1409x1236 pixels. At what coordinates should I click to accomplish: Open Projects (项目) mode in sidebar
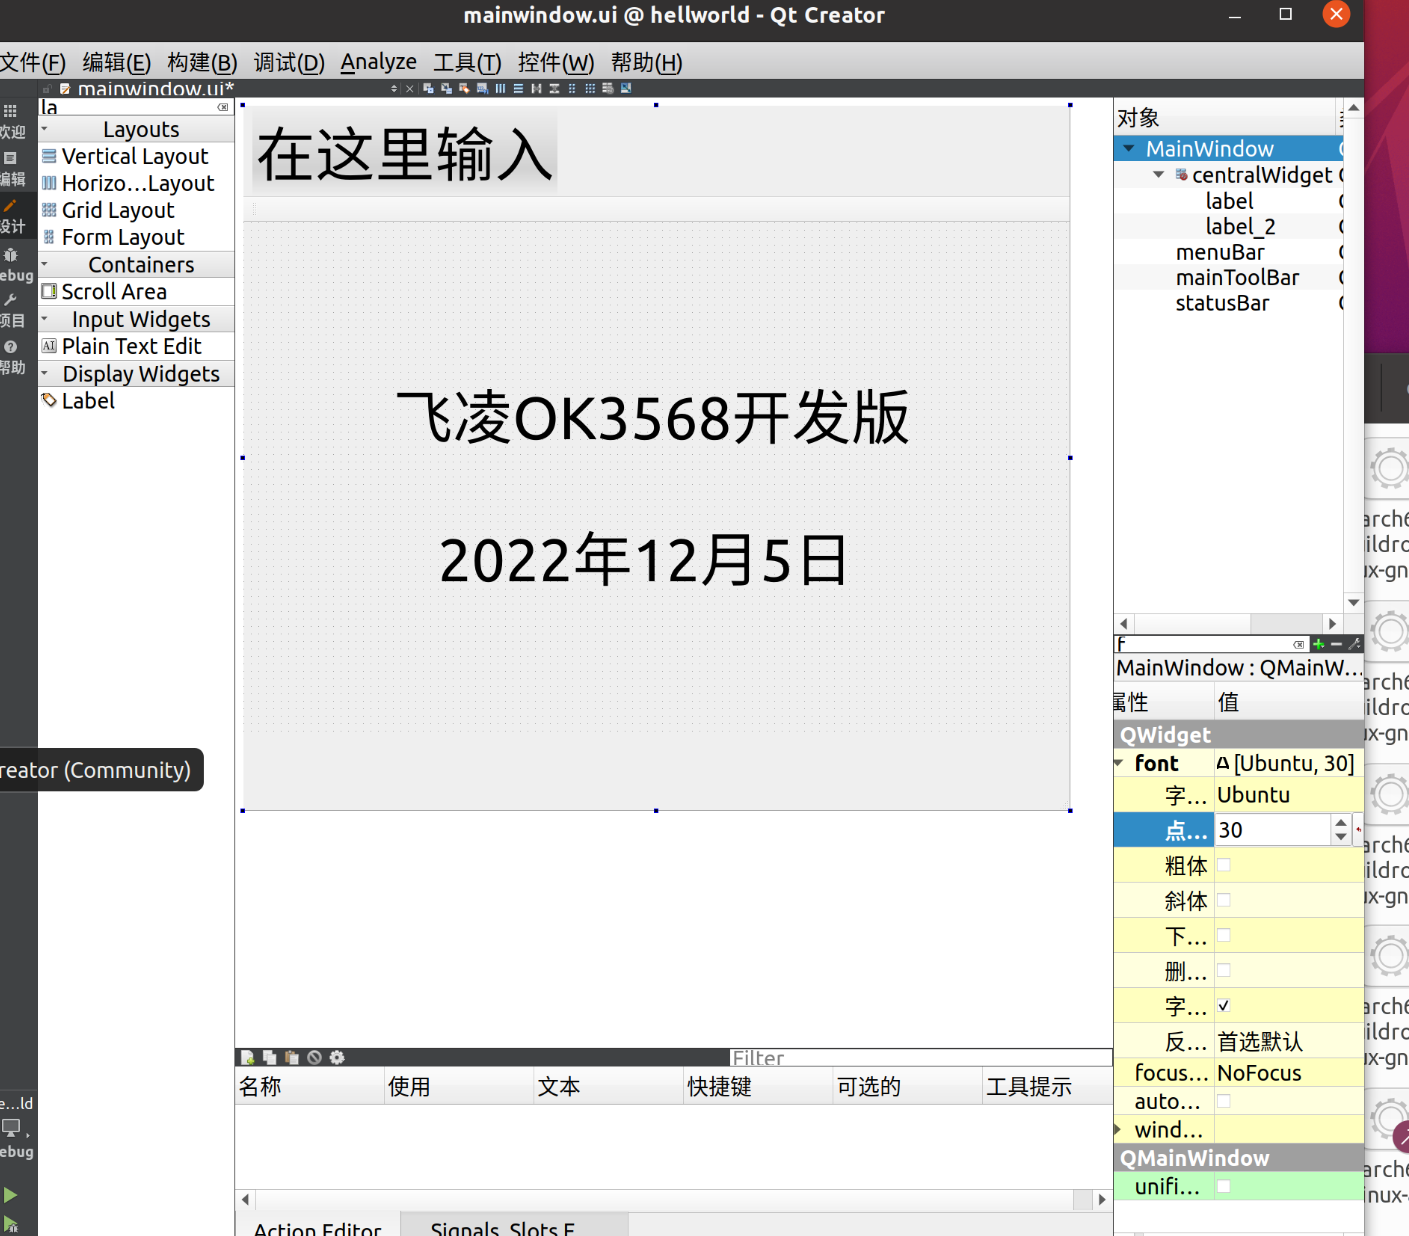pyautogui.click(x=11, y=310)
